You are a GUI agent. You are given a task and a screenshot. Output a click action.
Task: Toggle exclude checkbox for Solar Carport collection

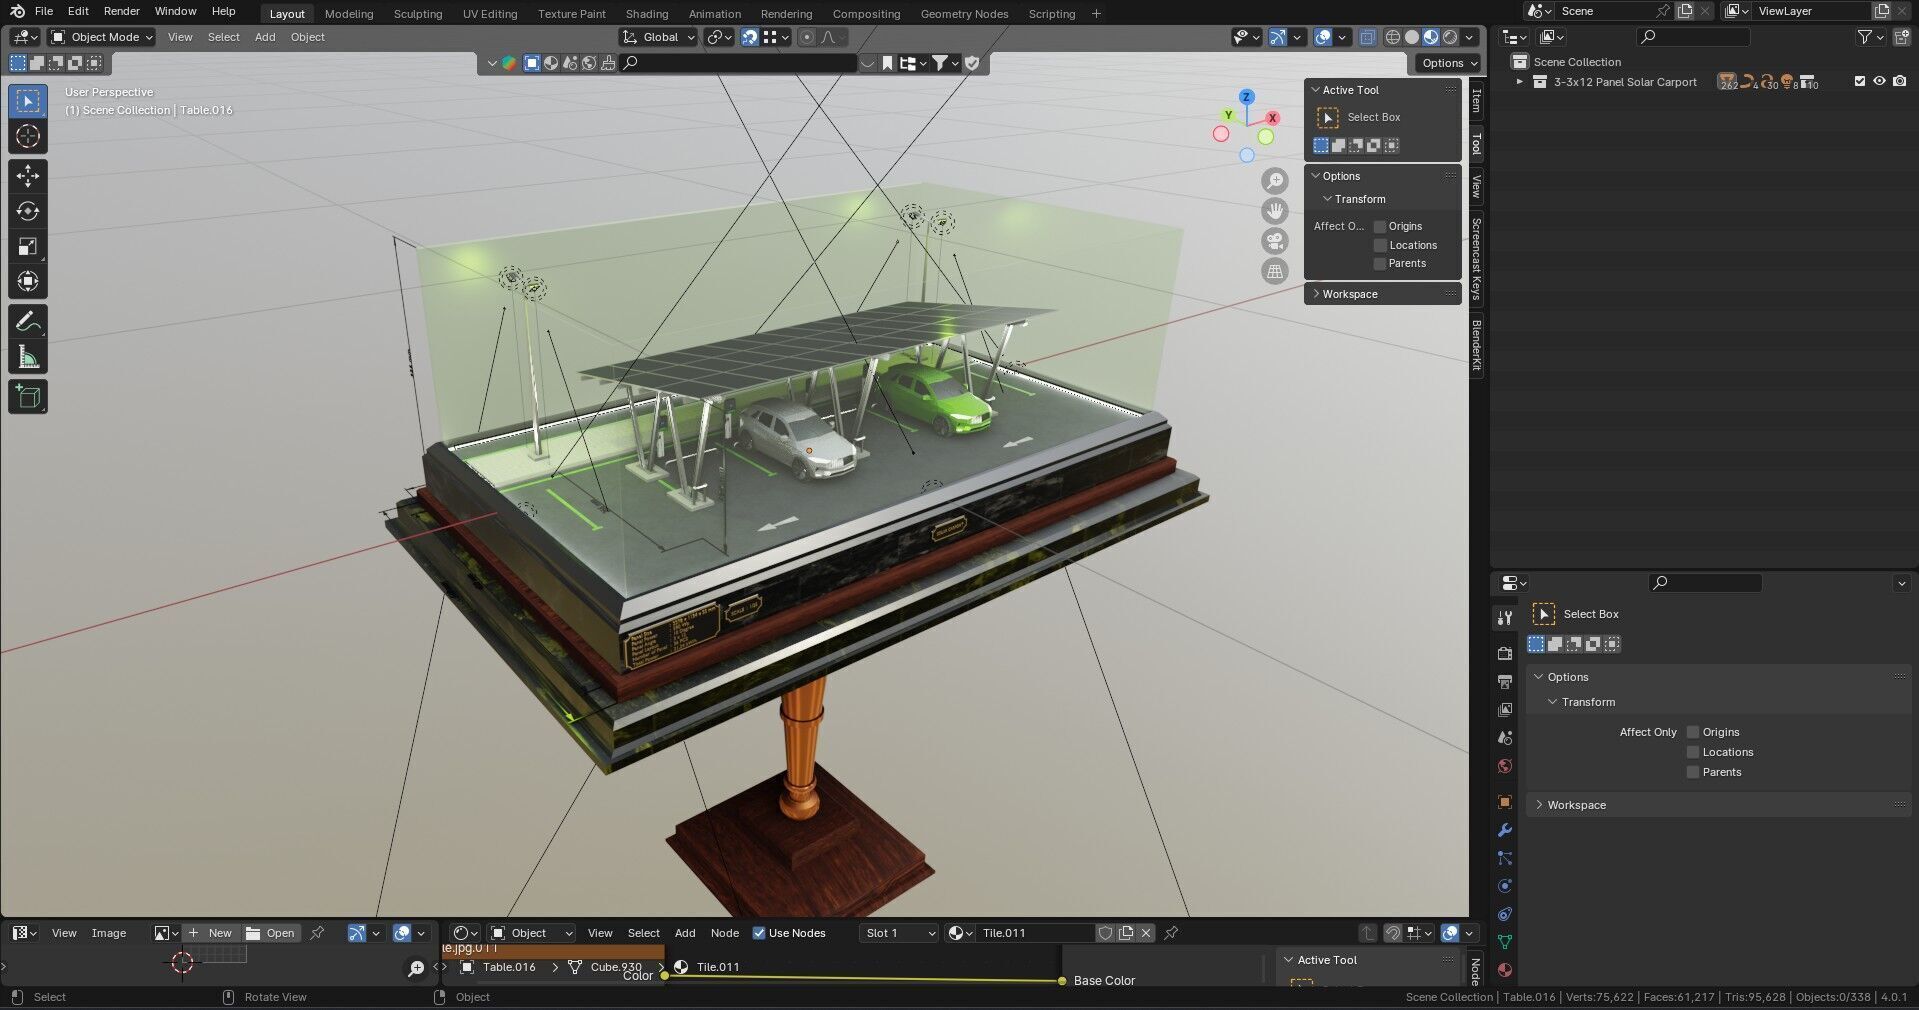[x=1860, y=82]
